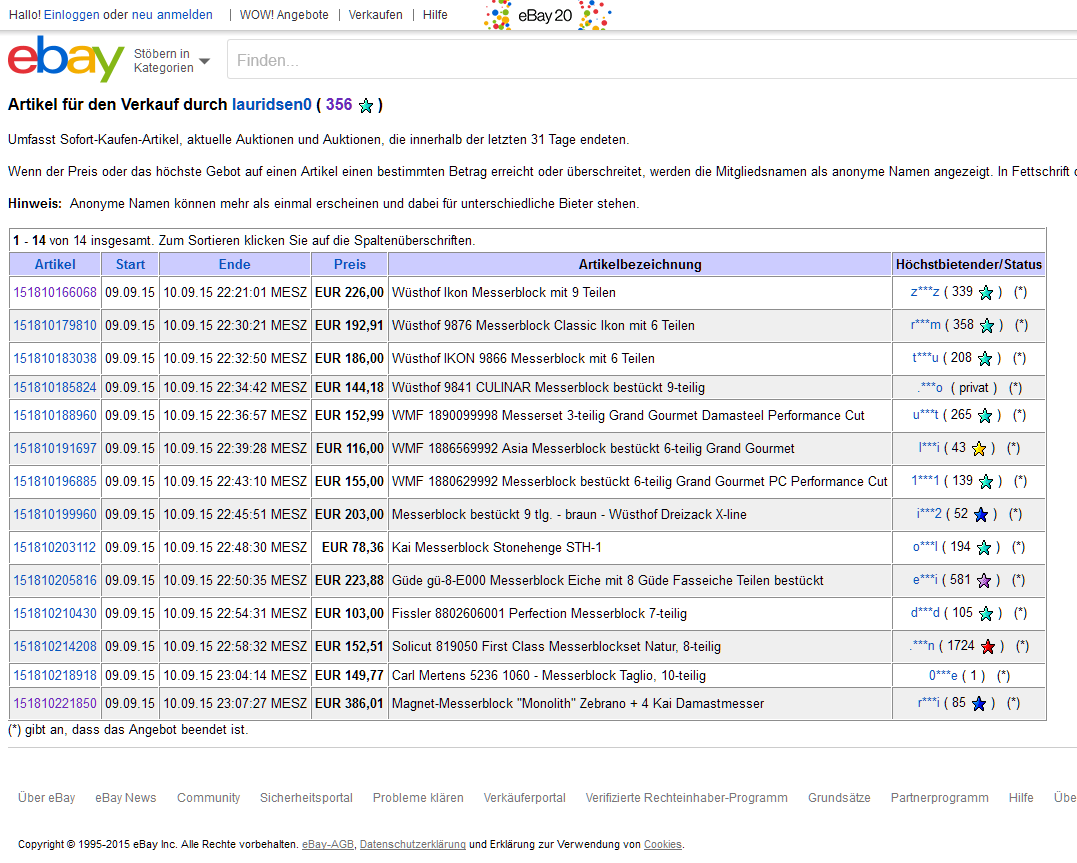Open Cookies link in the copyright line
The image size is (1077, 863).
(663, 844)
